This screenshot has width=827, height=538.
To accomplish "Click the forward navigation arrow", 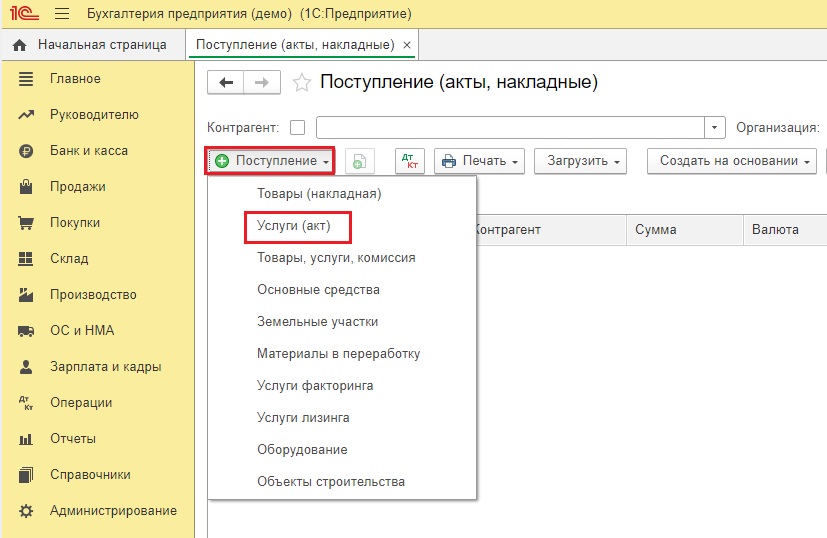I will pyautogui.click(x=262, y=83).
